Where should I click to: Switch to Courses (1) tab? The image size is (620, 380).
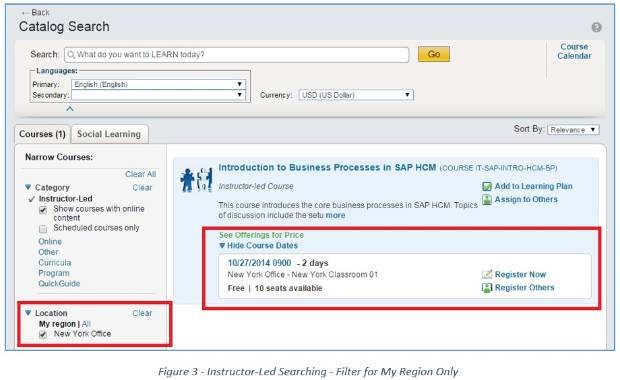(x=42, y=134)
